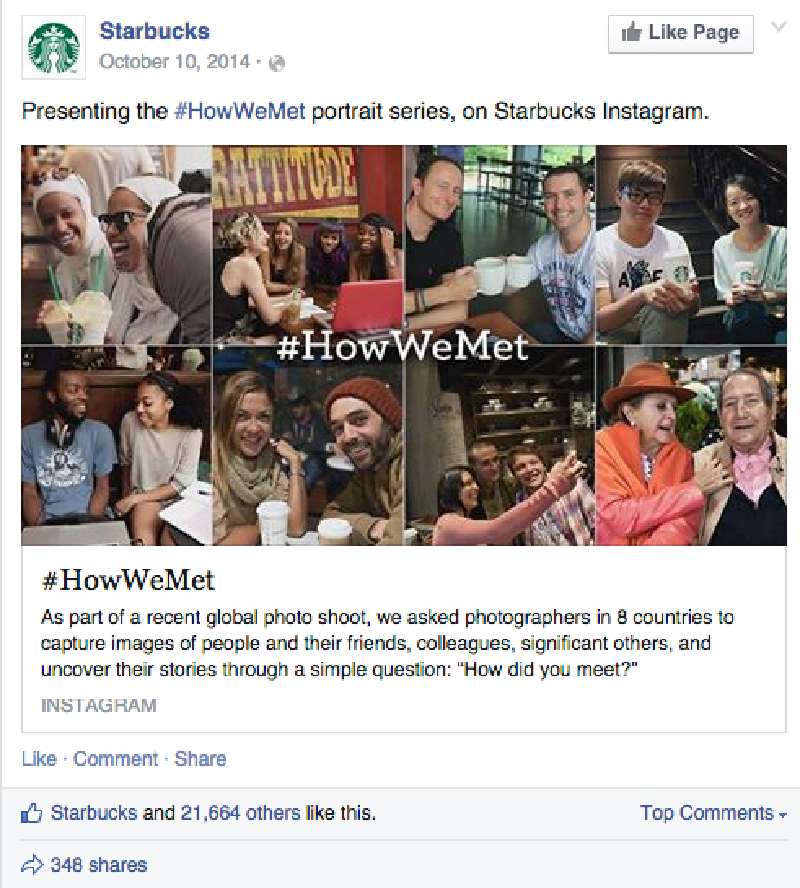Click thumbs-up icon inside Like Page button
Image resolution: width=800 pixels, height=888 pixels.
pyautogui.click(x=631, y=32)
